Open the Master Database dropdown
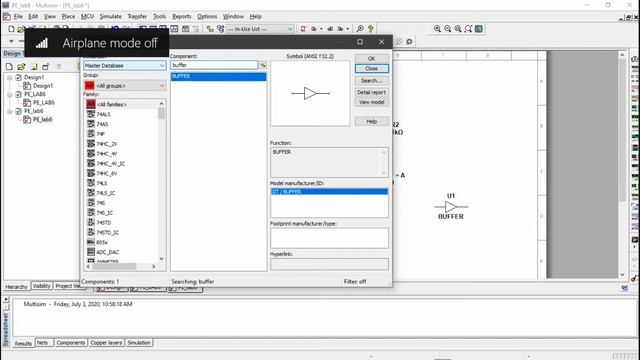Viewport: 640px width, 360px height. [x=124, y=65]
